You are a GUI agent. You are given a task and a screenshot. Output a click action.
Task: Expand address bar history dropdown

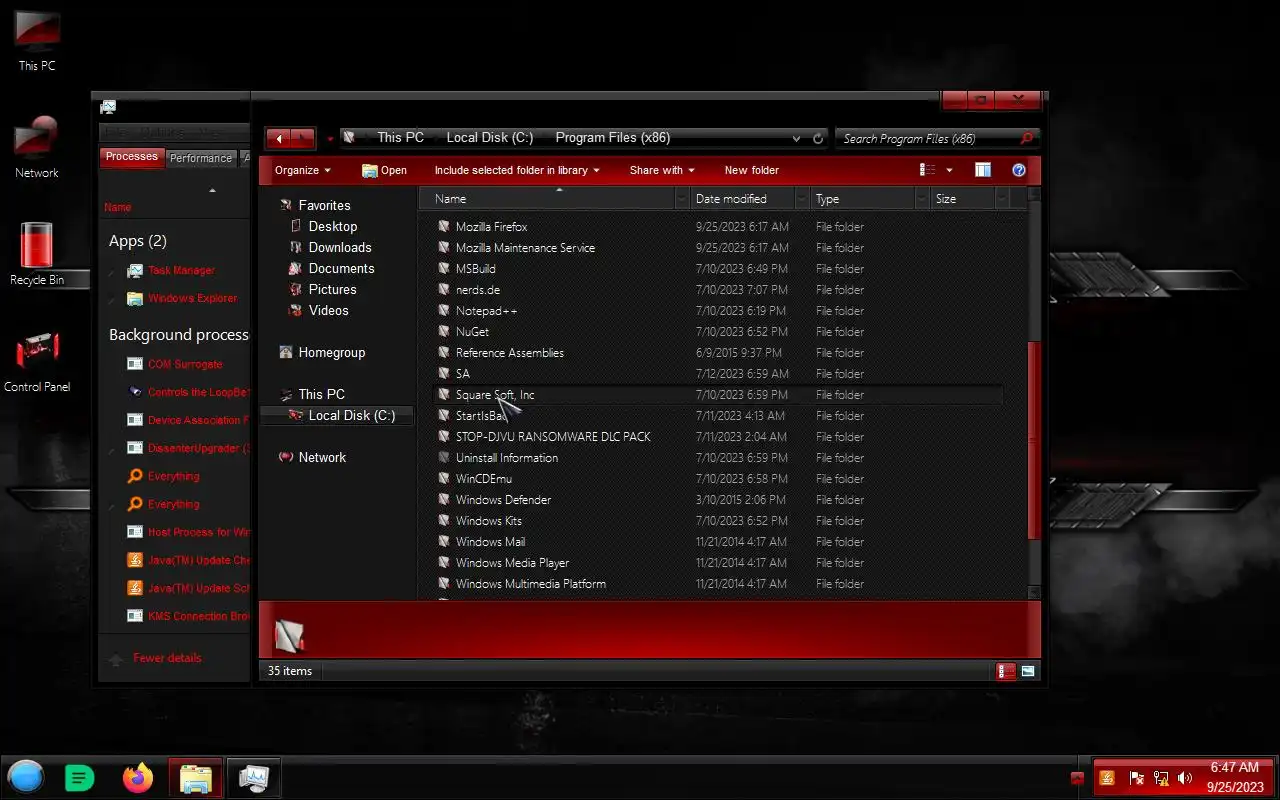[x=796, y=139]
